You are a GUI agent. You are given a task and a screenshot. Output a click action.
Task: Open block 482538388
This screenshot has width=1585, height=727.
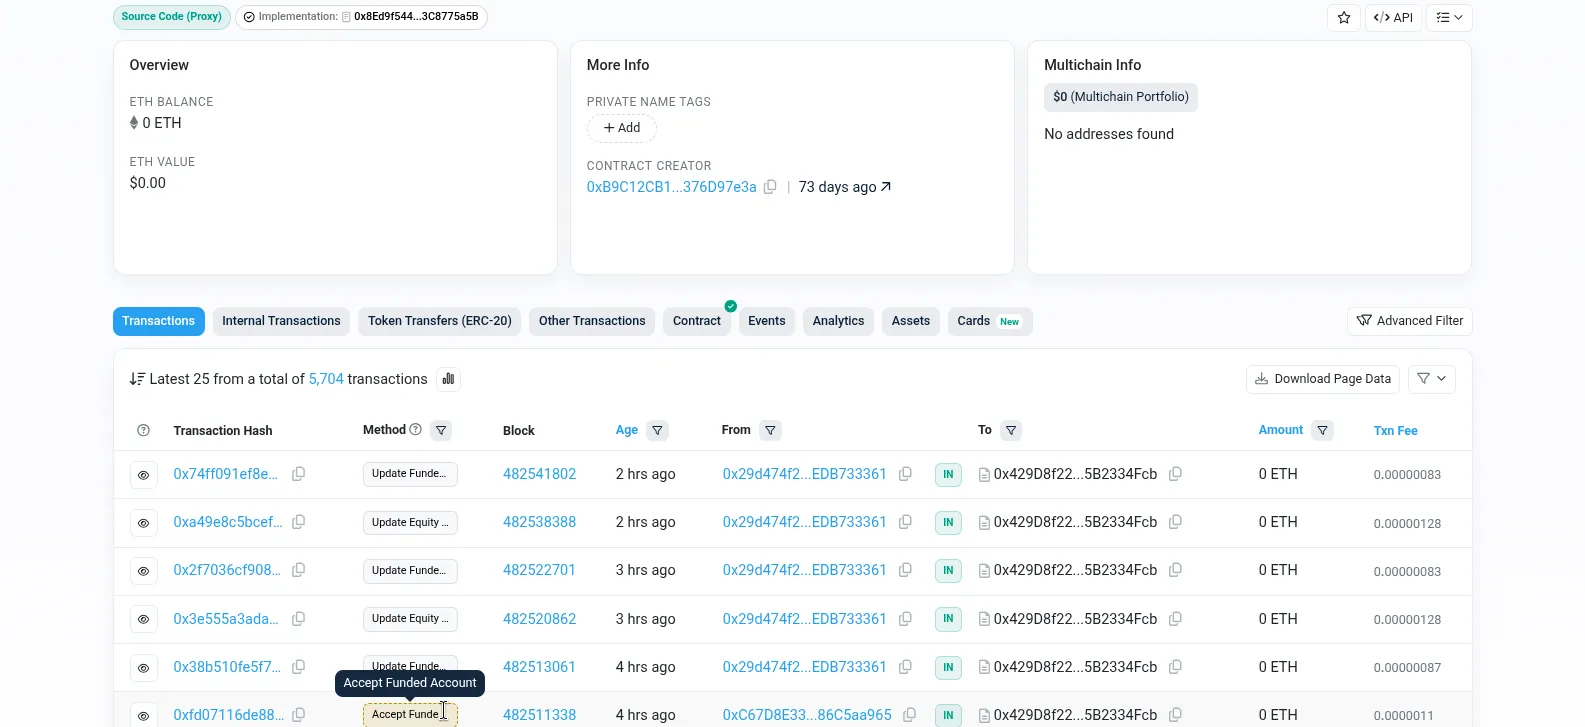tap(539, 522)
